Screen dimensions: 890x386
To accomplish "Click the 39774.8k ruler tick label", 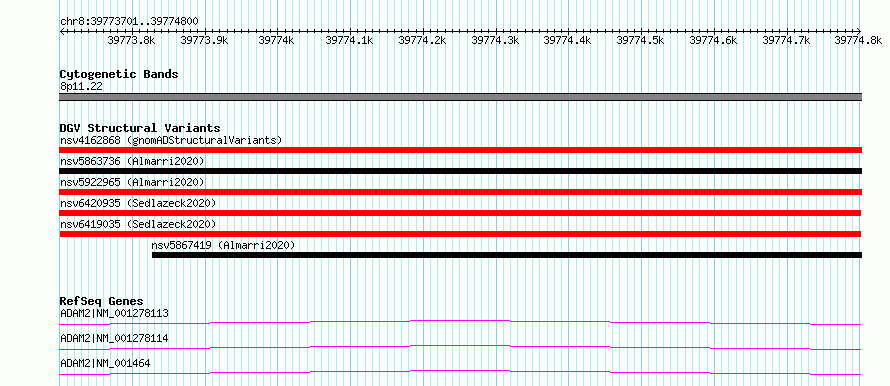I will (x=859, y=40).
